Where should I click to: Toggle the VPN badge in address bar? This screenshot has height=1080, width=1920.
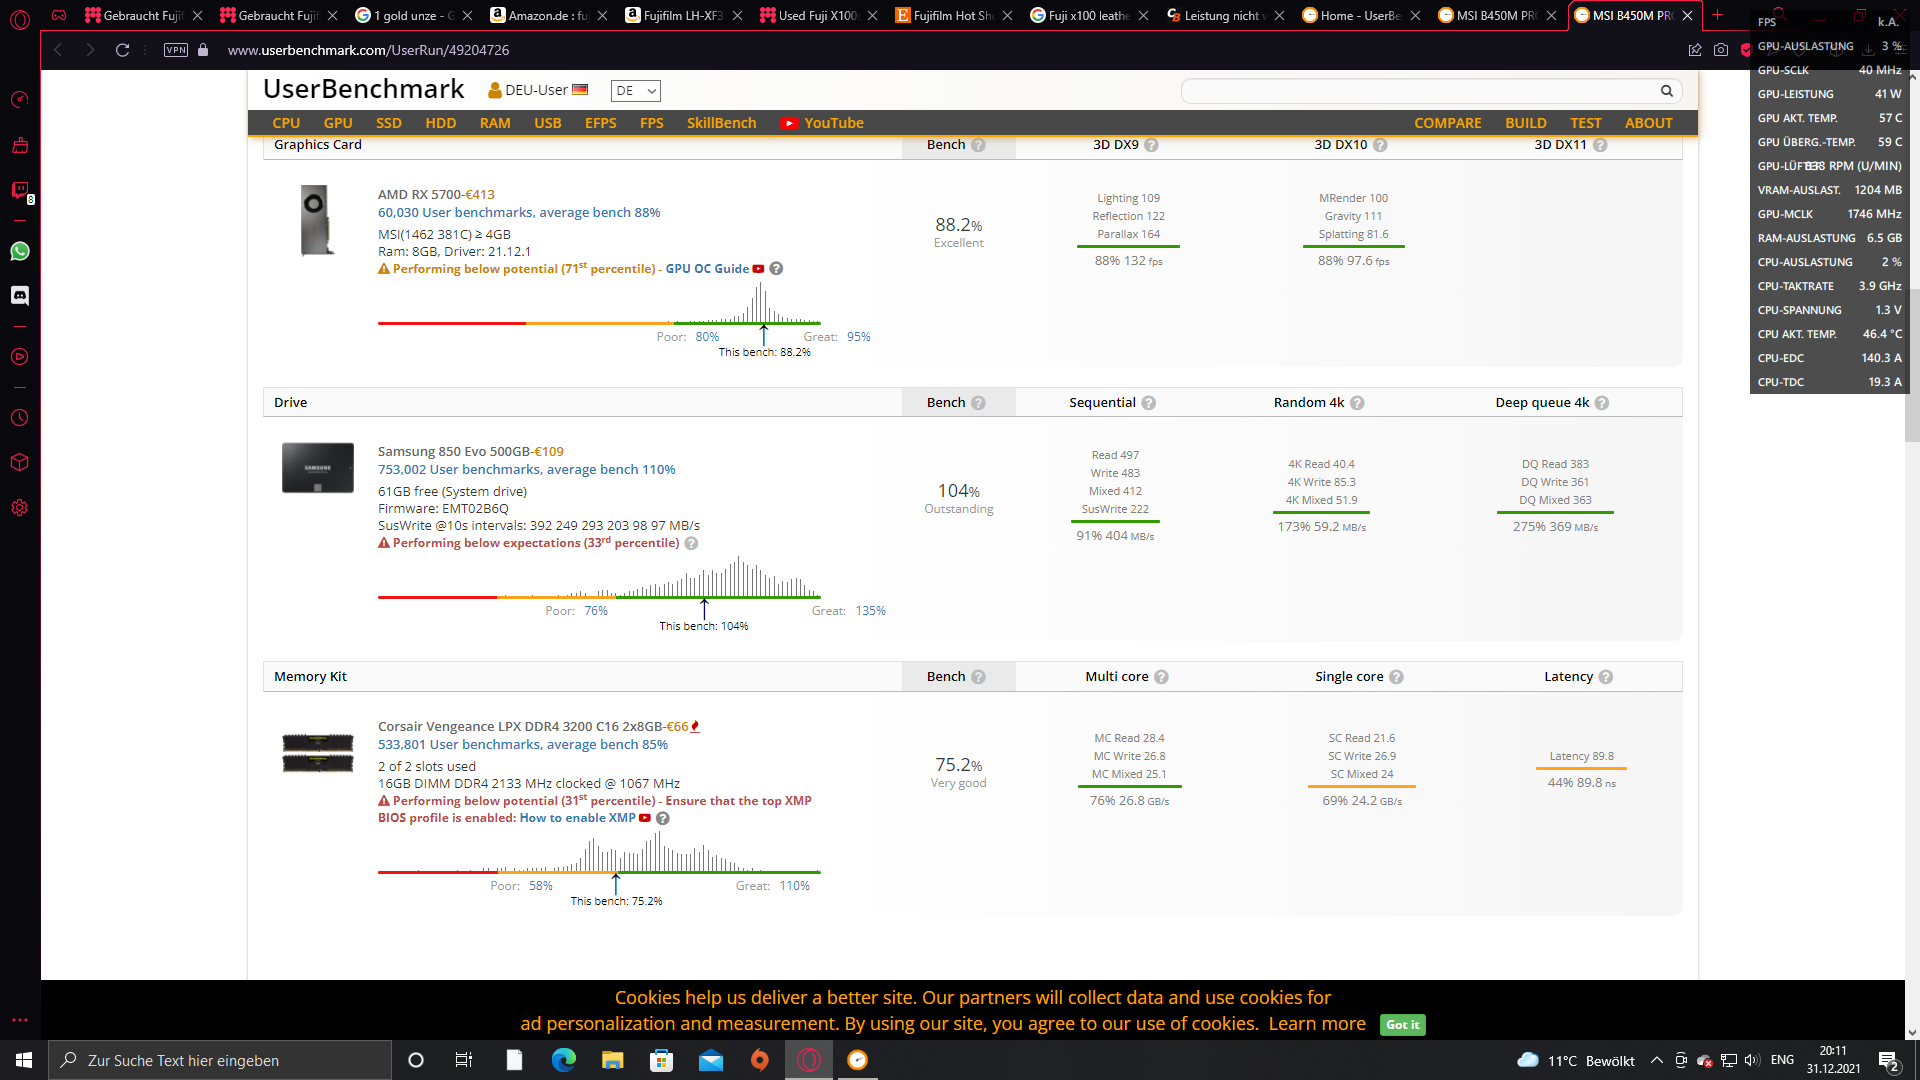pos(176,50)
